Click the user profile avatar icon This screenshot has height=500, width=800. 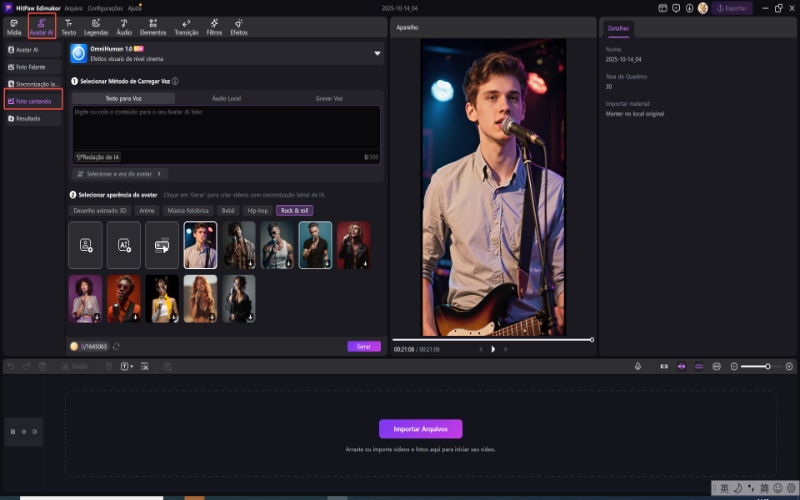(x=703, y=8)
